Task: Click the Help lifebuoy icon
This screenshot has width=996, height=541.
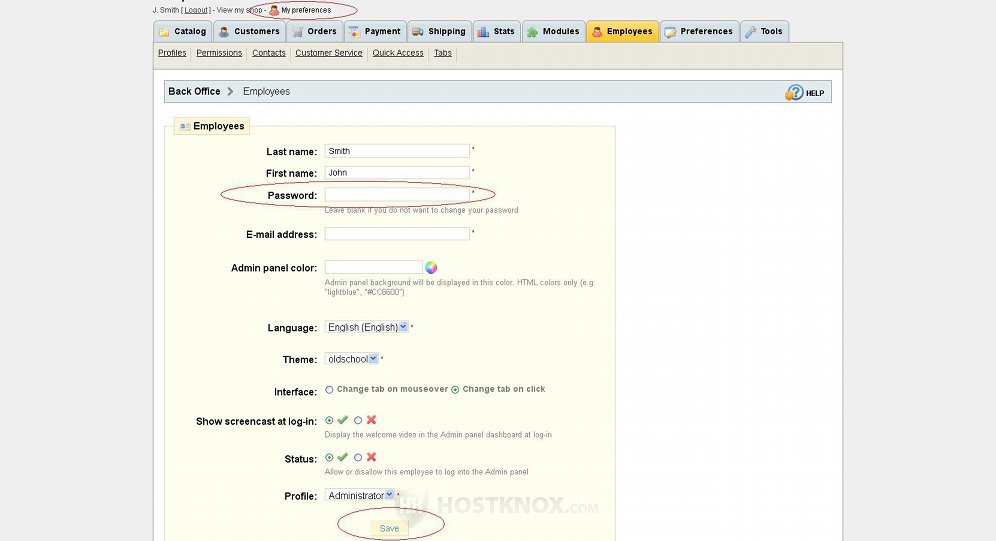Action: (x=794, y=92)
